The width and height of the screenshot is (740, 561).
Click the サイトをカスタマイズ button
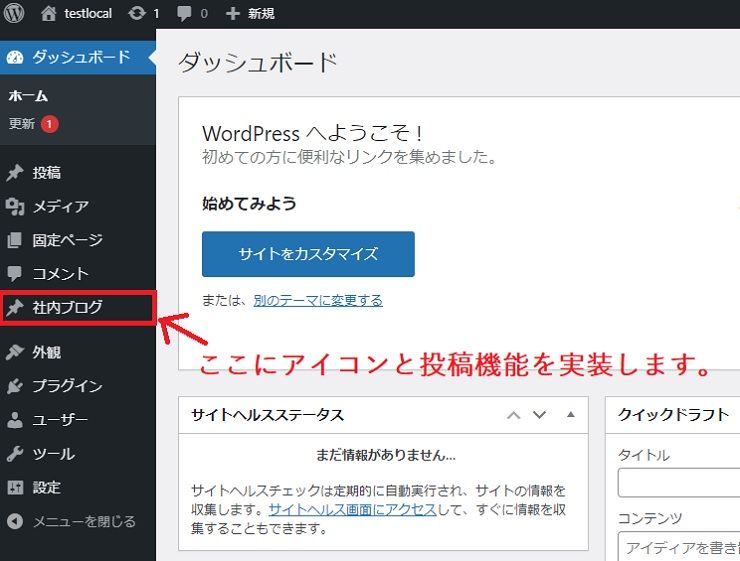[308, 254]
